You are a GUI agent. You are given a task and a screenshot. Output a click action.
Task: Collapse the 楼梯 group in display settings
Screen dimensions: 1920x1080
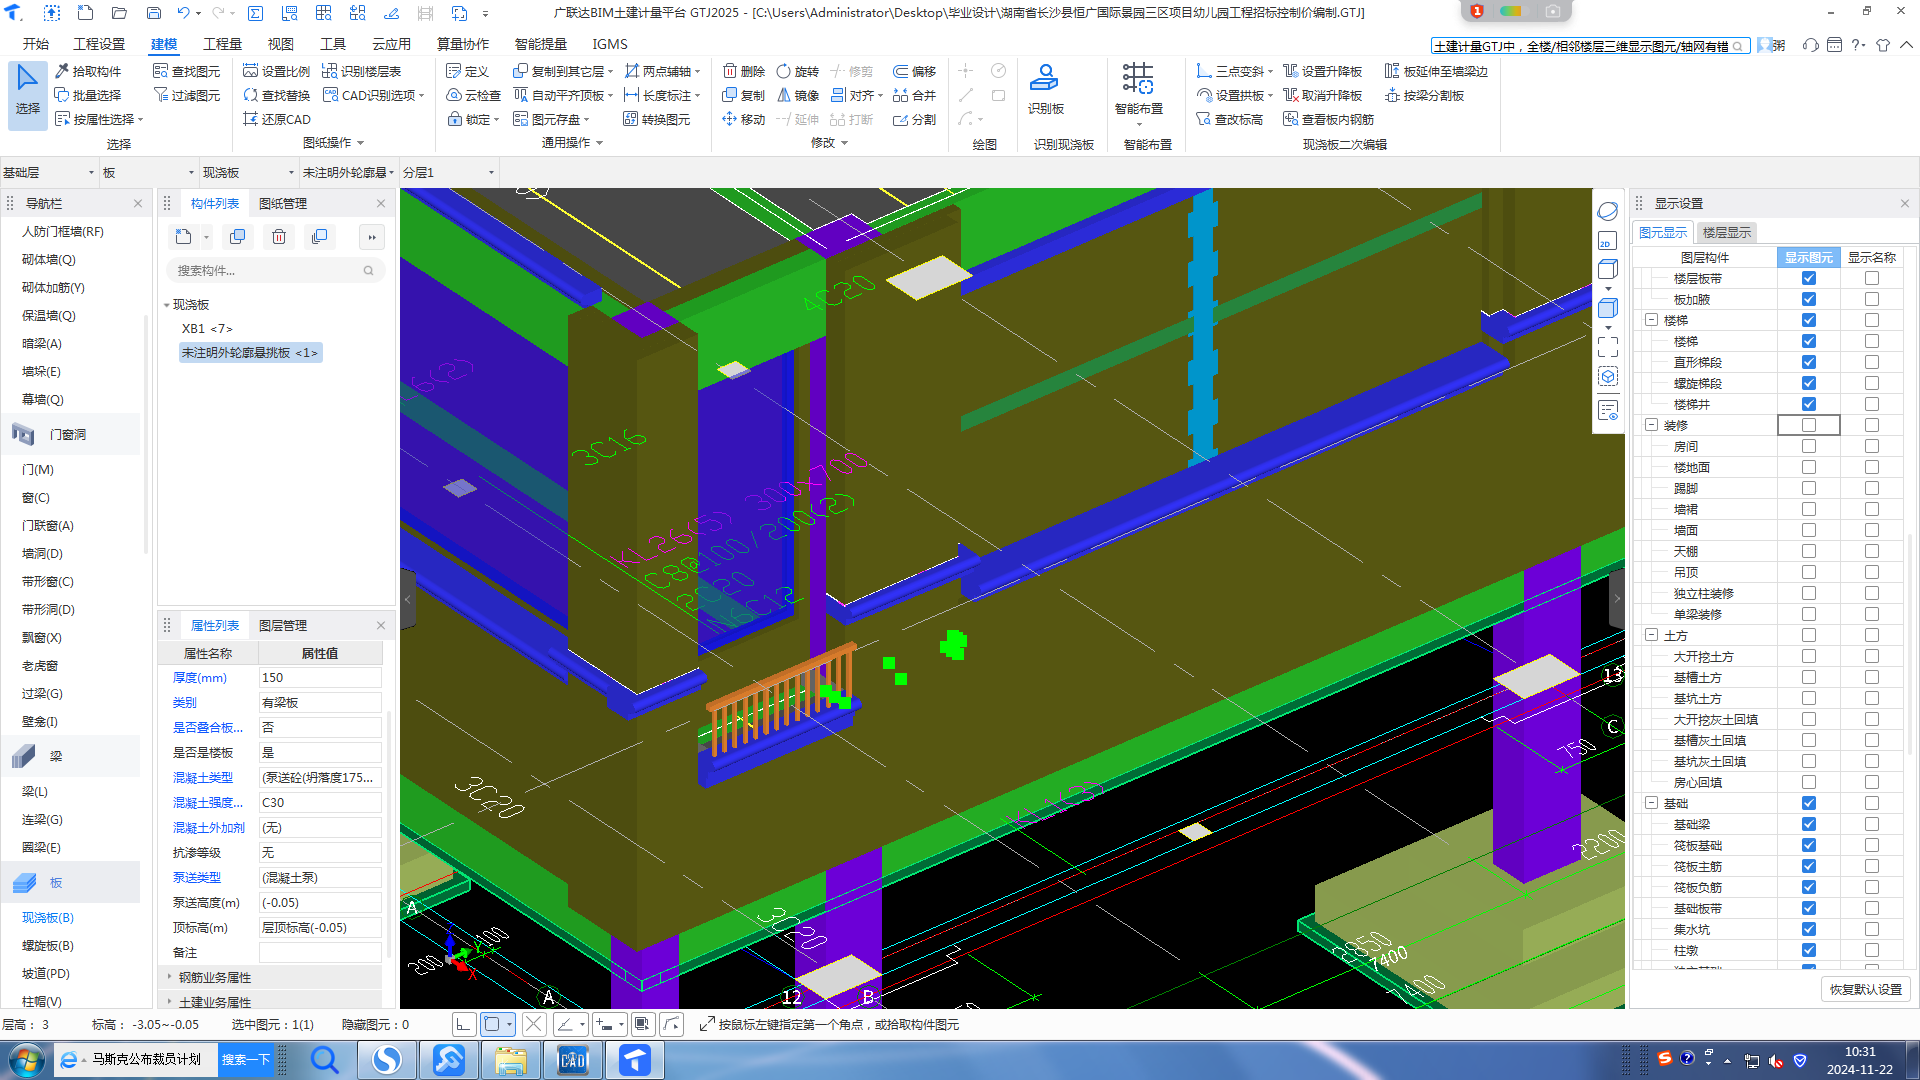pos(1651,320)
